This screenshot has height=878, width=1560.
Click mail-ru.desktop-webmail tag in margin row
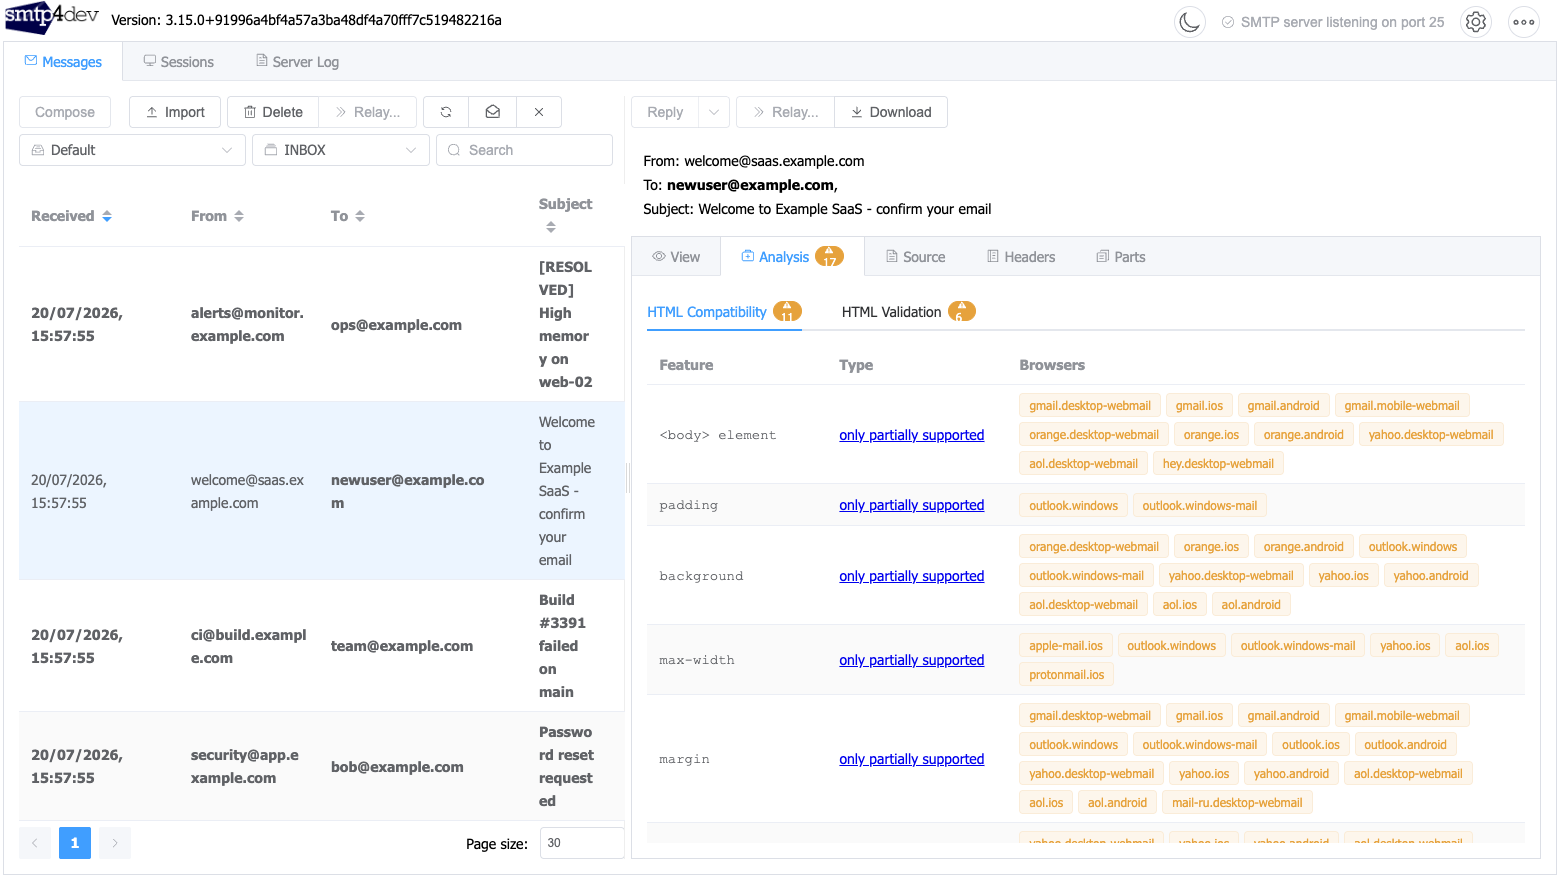click(1237, 803)
